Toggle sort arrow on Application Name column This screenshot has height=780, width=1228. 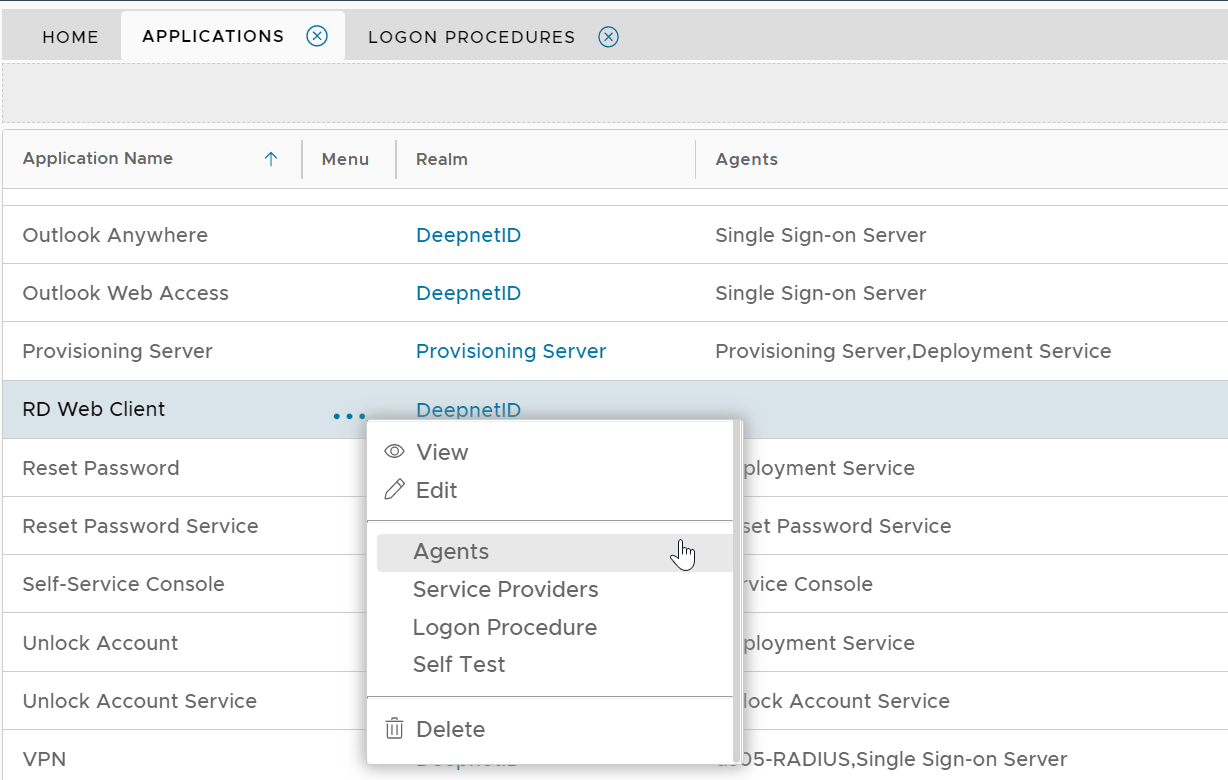click(270, 159)
